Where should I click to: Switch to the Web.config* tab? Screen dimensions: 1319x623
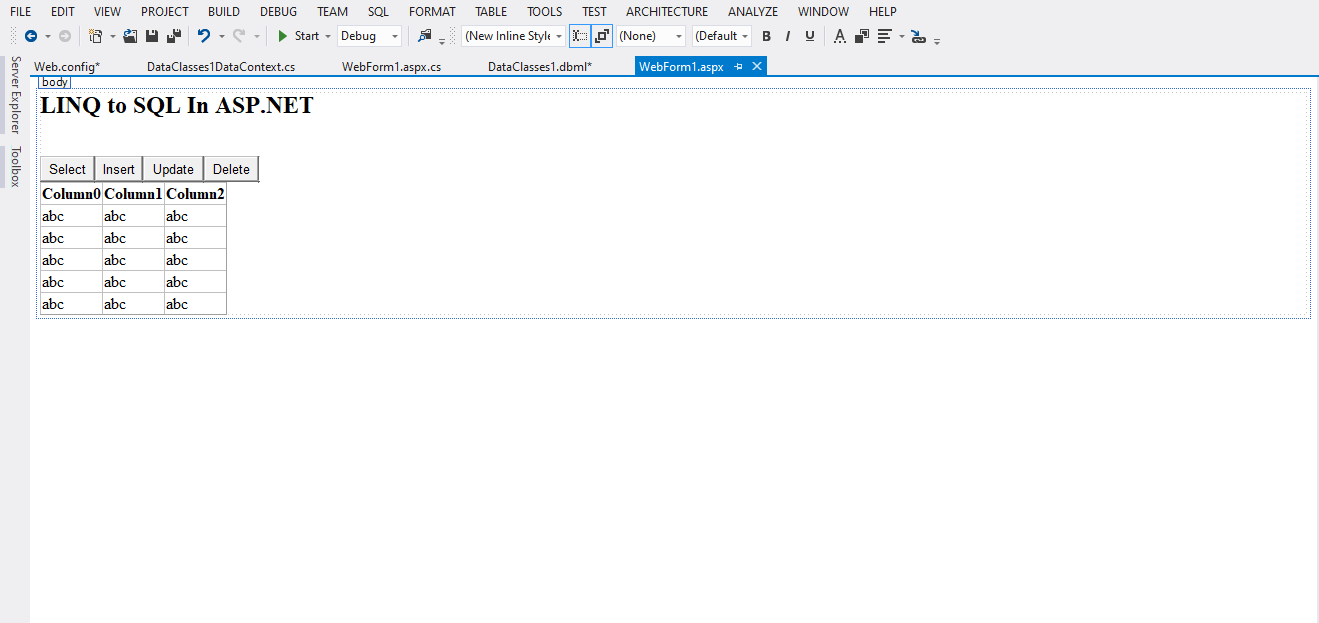coord(67,67)
